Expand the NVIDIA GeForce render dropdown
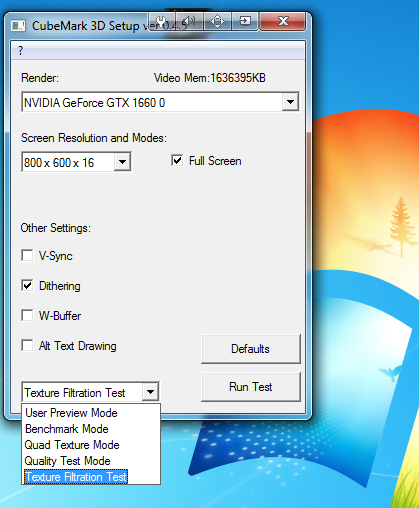 tap(290, 102)
